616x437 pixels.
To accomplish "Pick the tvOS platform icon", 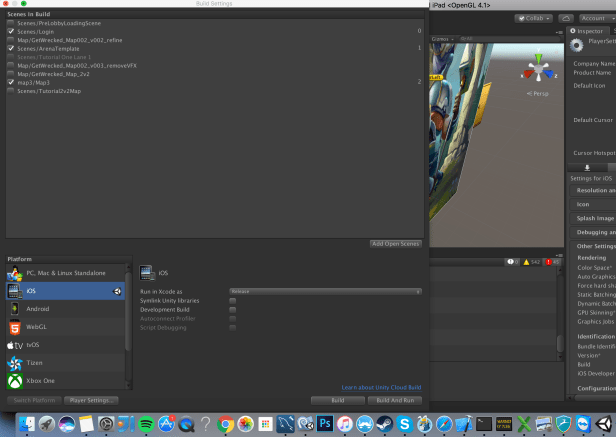I will click(15, 345).
